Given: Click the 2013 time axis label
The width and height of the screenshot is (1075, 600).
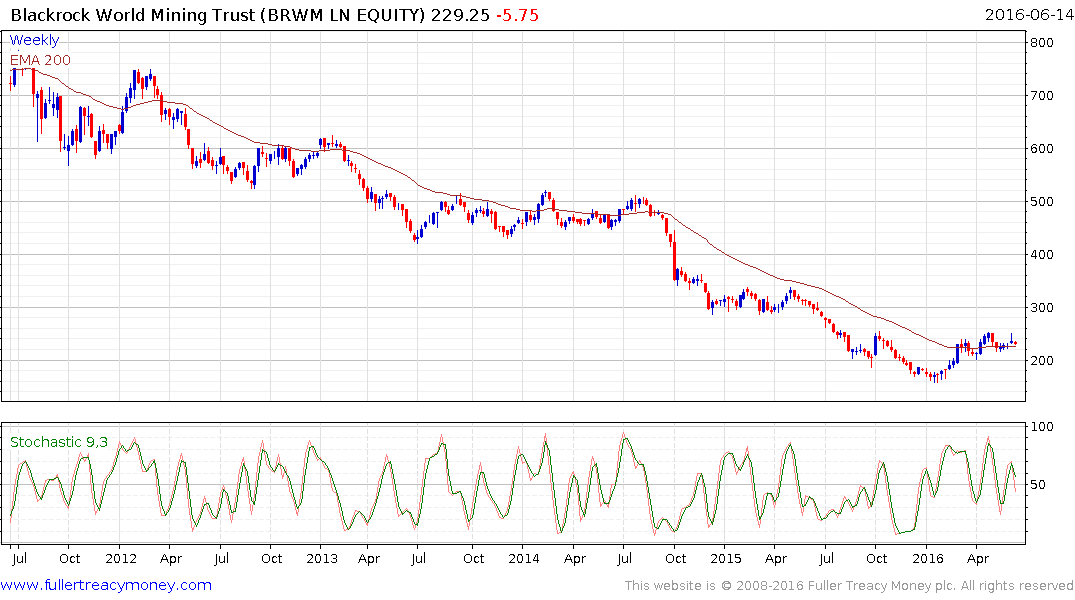Looking at the screenshot, I should pos(322,559).
